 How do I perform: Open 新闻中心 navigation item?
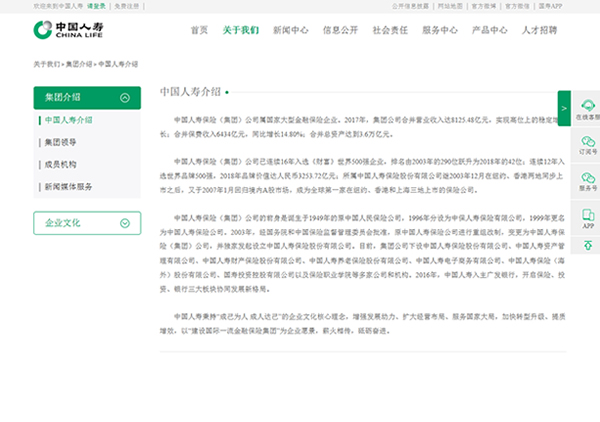click(x=290, y=30)
